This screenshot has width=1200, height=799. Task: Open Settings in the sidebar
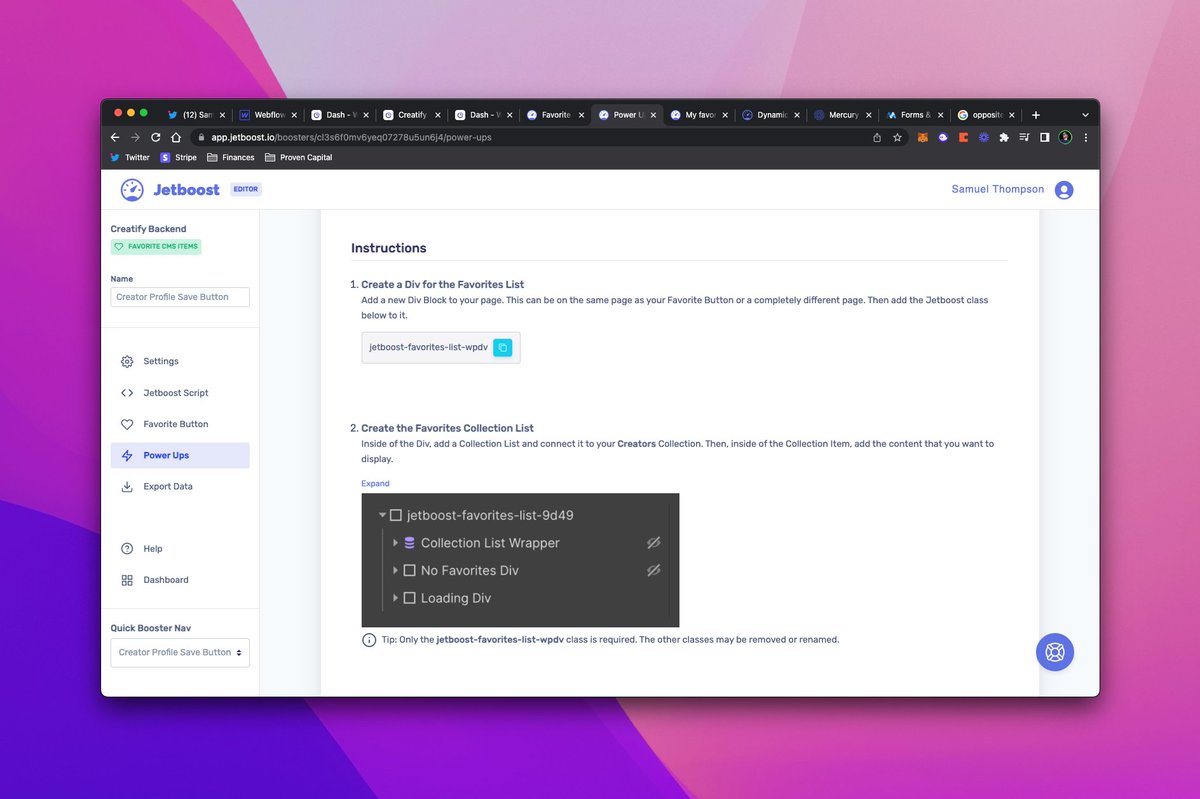click(180, 361)
